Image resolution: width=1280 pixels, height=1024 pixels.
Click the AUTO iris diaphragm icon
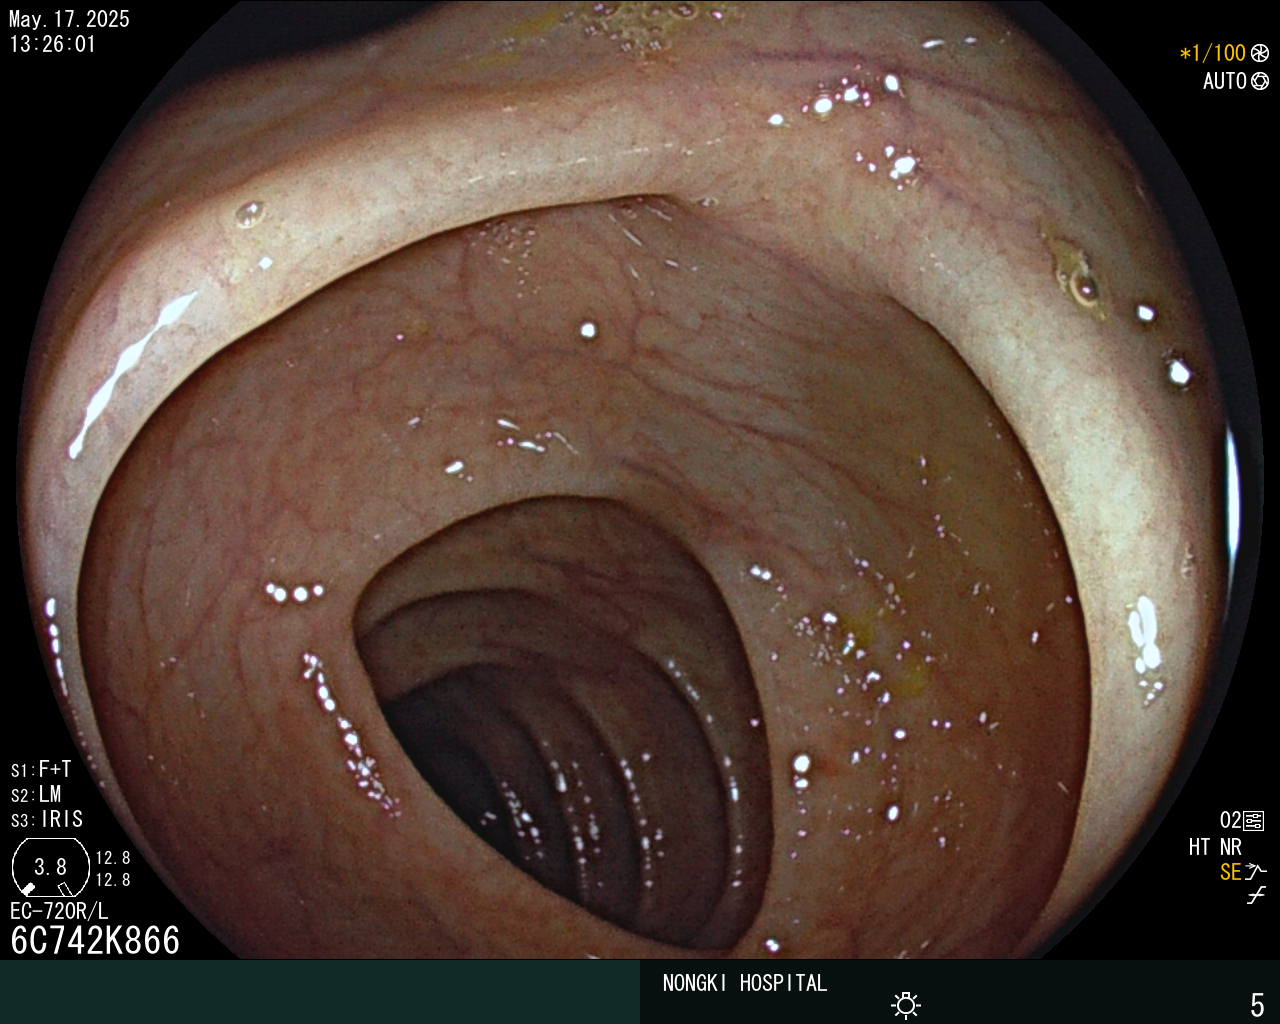tap(1260, 81)
